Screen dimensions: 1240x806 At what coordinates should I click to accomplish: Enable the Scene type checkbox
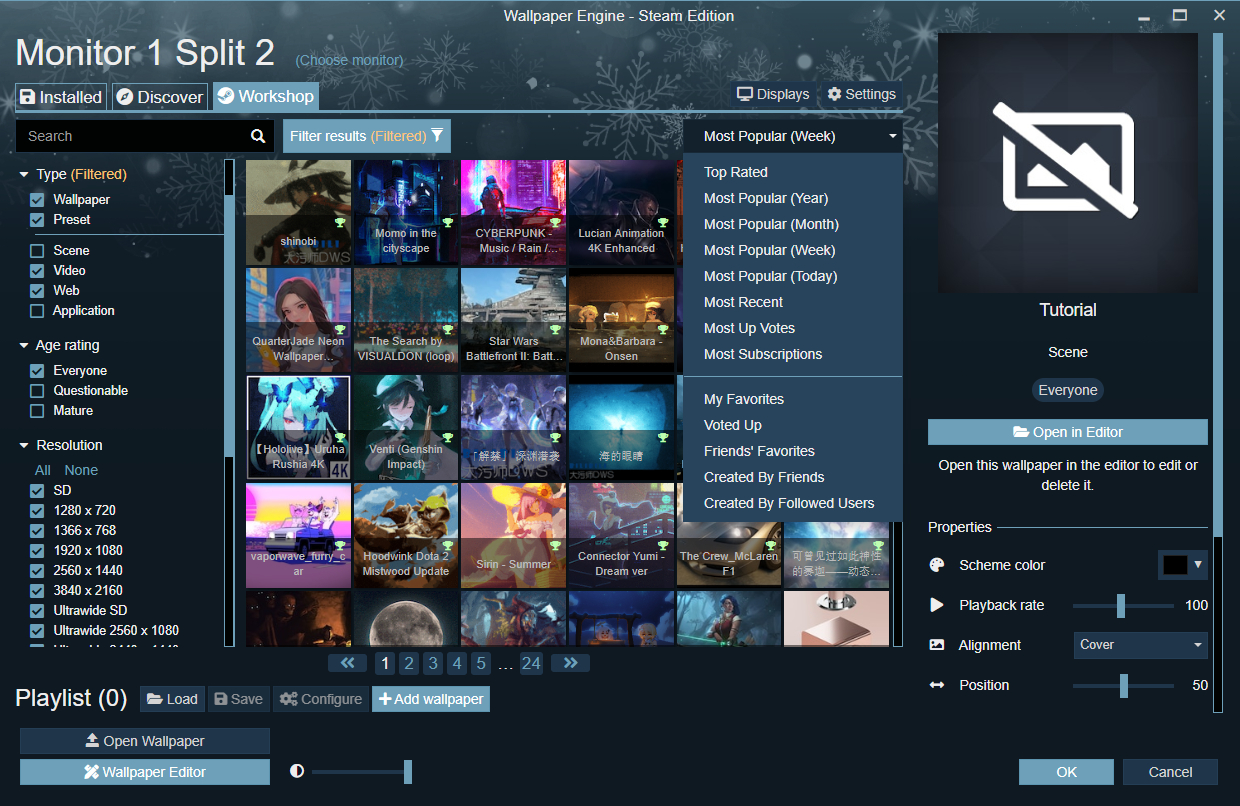coord(37,250)
